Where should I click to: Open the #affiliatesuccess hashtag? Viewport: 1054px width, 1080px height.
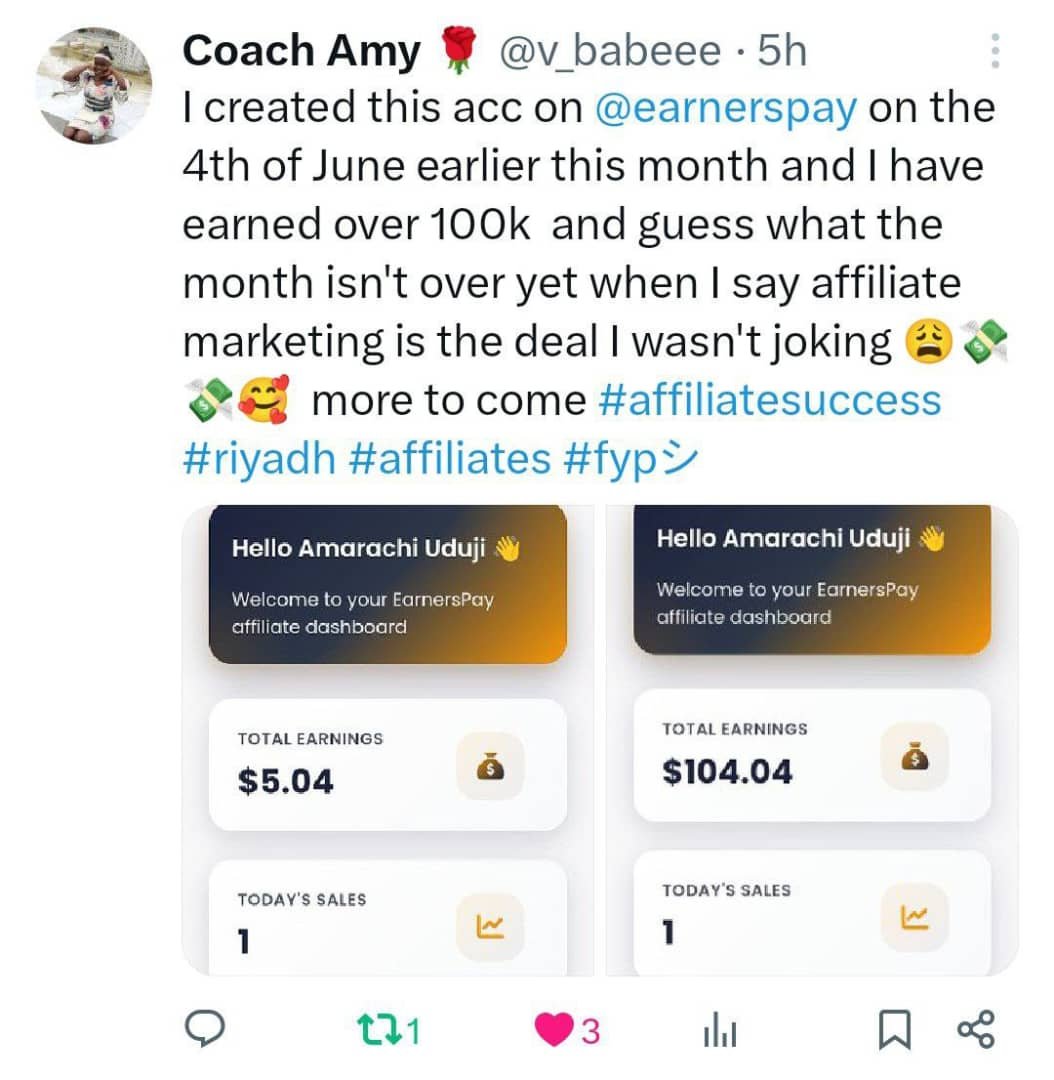click(x=769, y=400)
